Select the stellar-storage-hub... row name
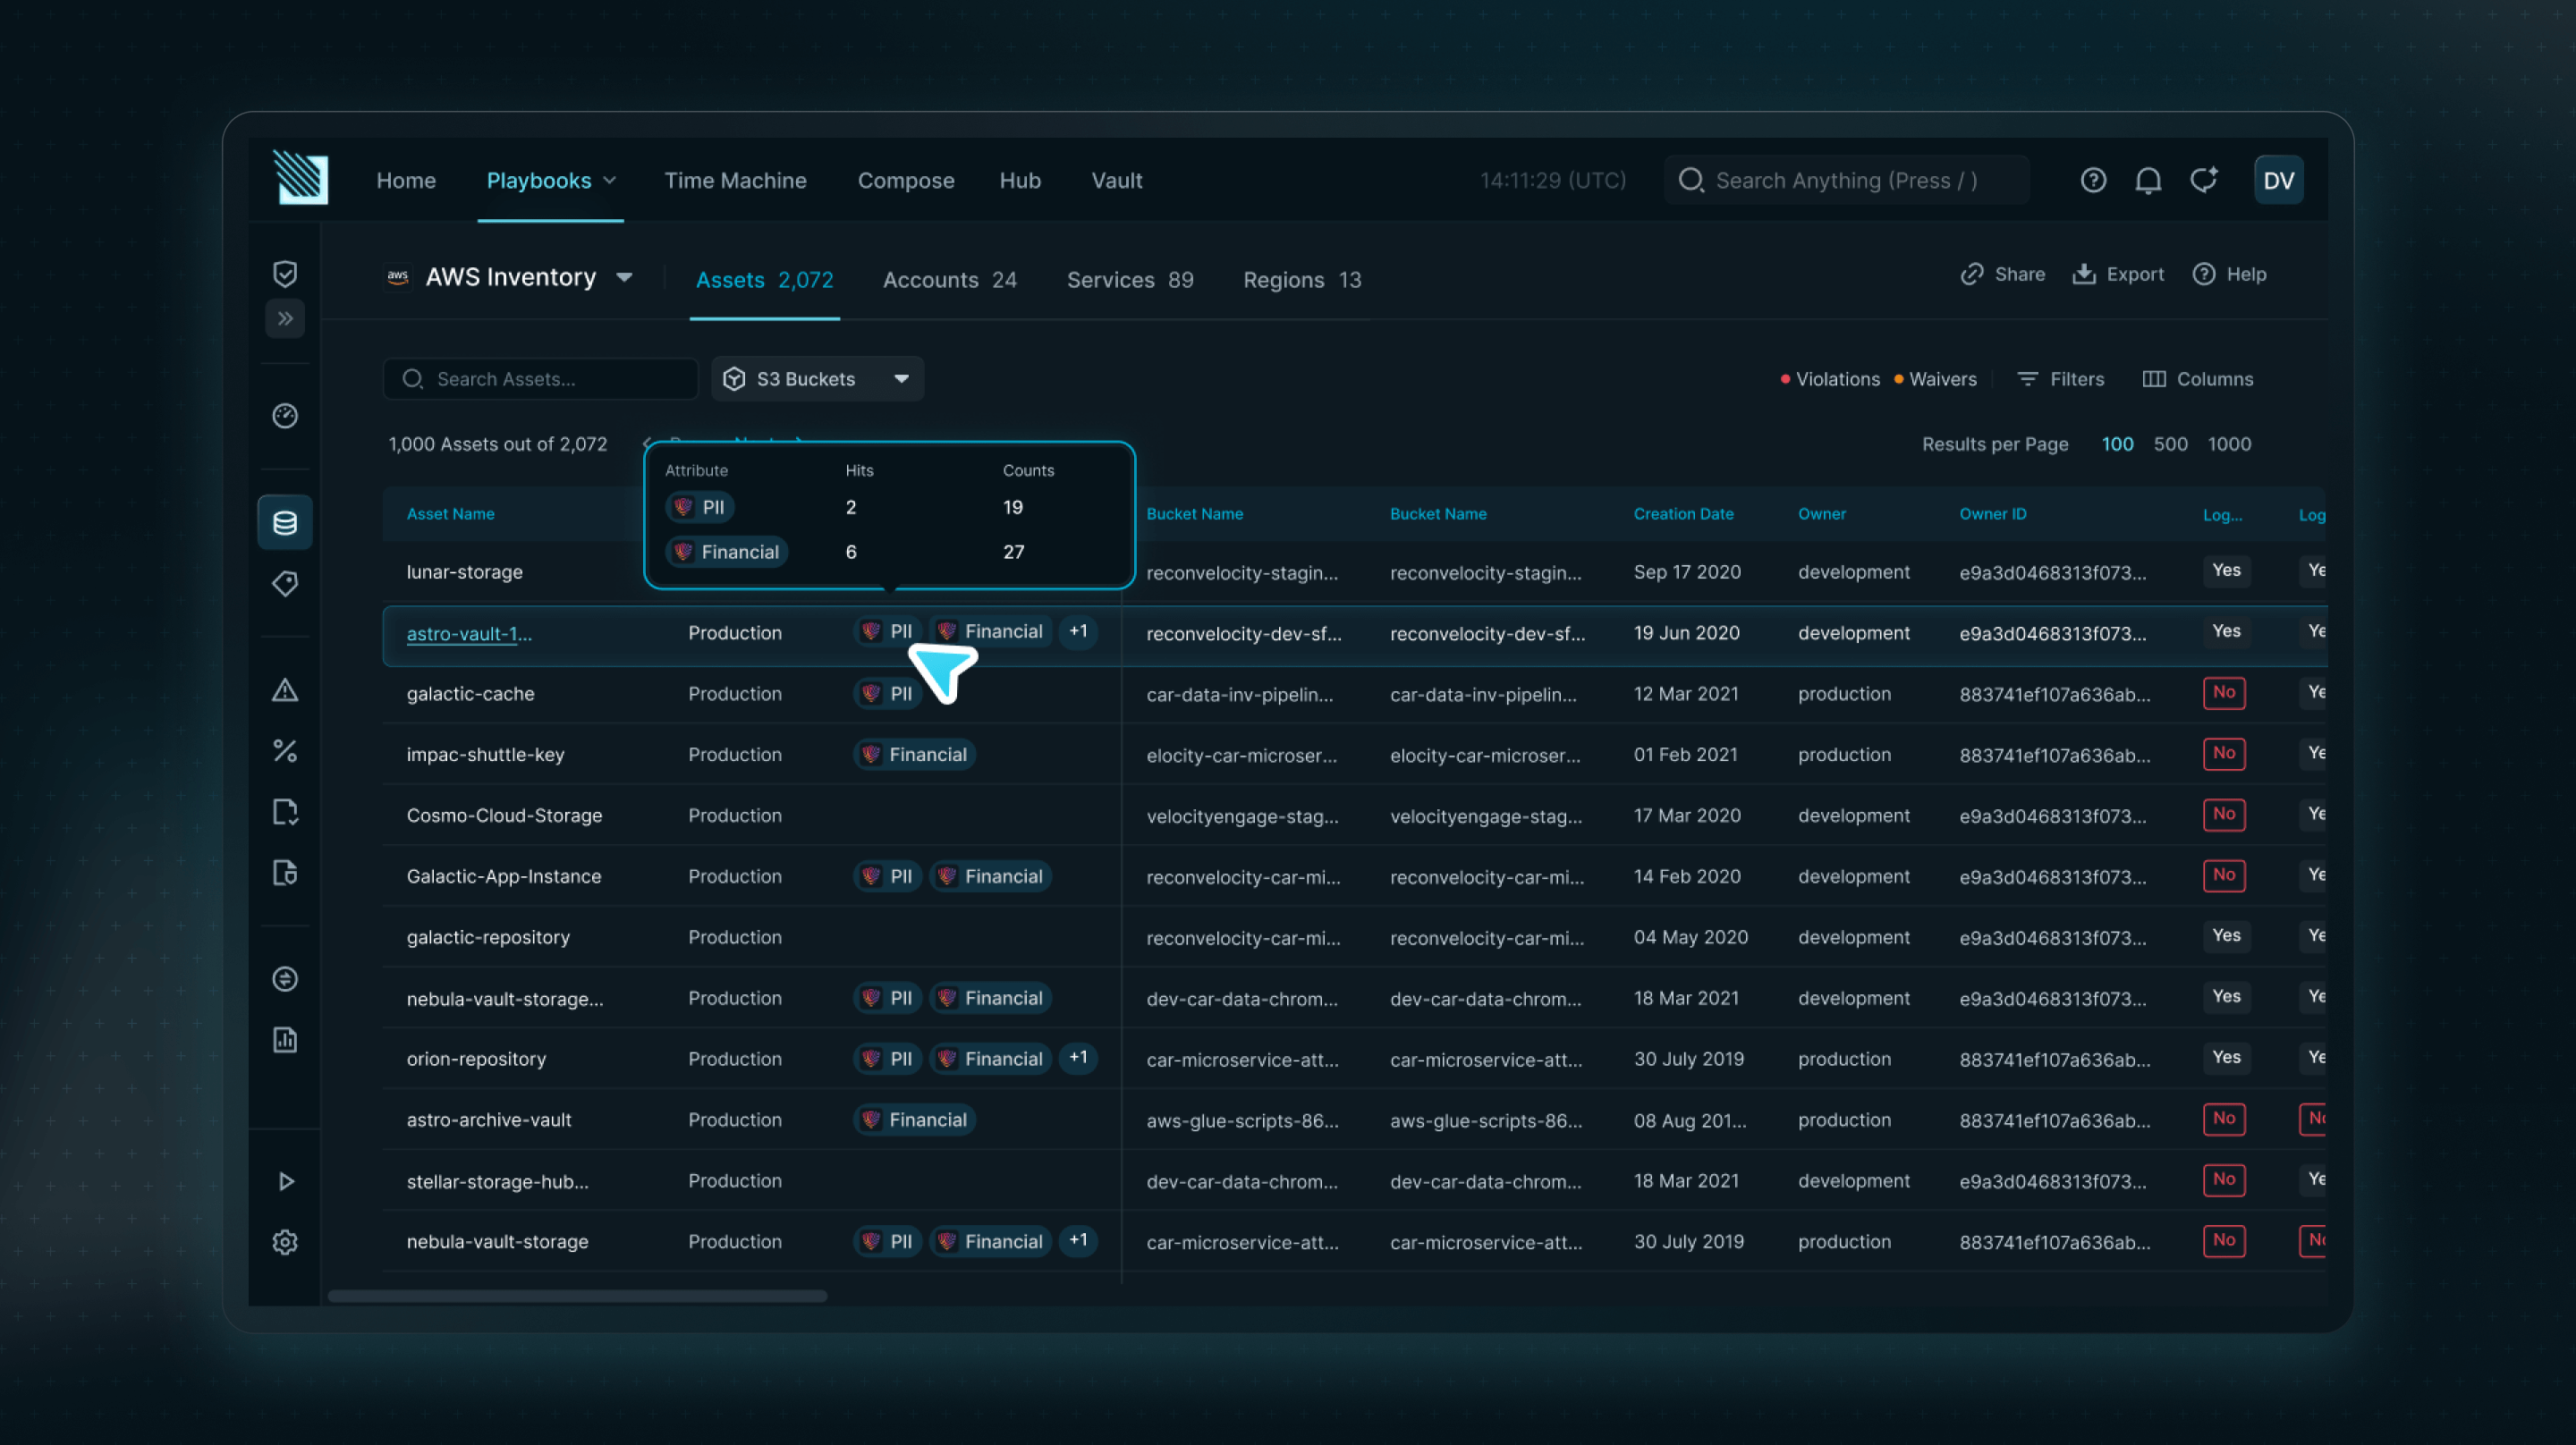Image resolution: width=2576 pixels, height=1445 pixels. point(497,1181)
